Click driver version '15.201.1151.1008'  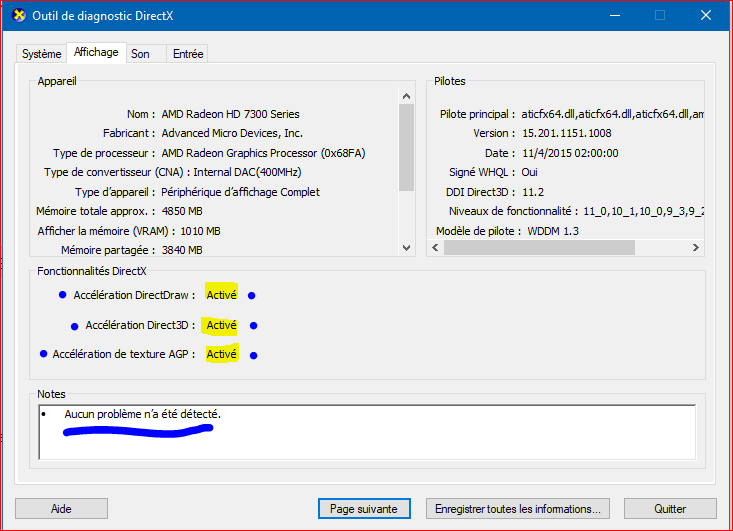(567, 133)
